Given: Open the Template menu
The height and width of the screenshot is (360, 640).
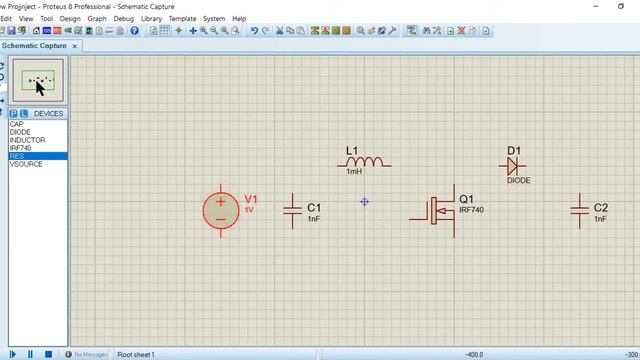Looking at the screenshot, I should [x=182, y=18].
